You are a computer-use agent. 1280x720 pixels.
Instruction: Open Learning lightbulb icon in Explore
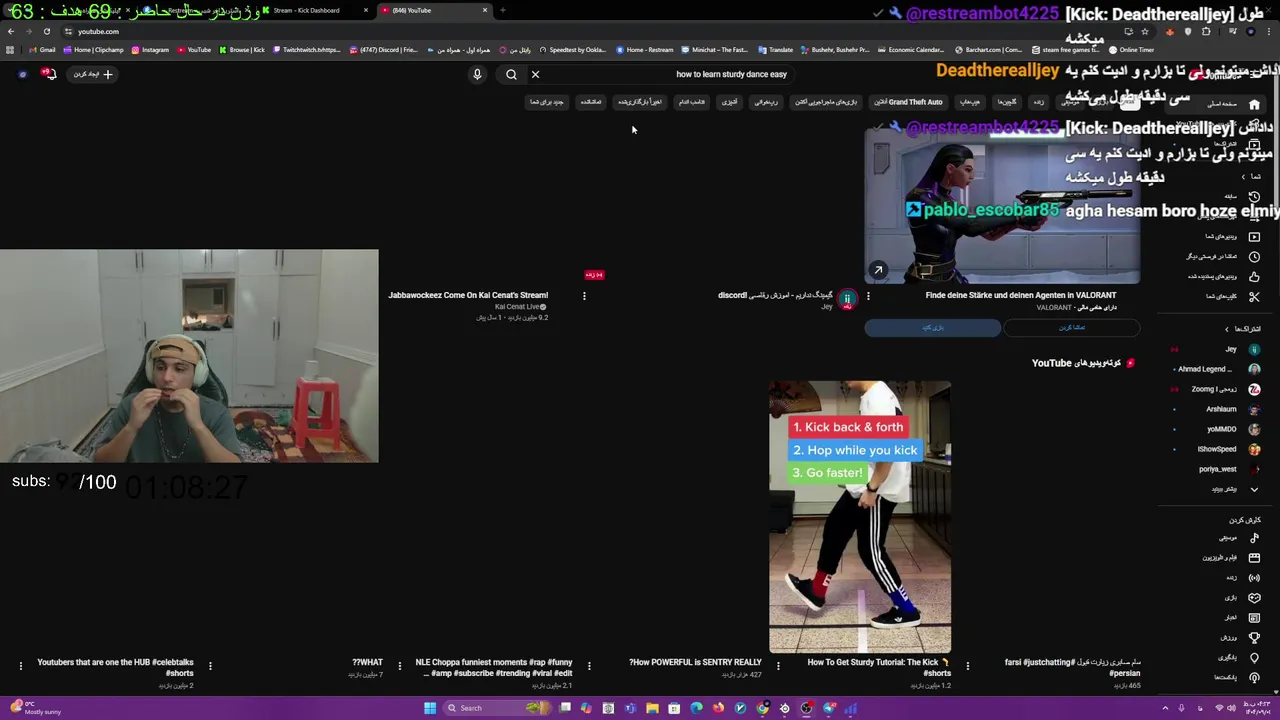[1254, 657]
